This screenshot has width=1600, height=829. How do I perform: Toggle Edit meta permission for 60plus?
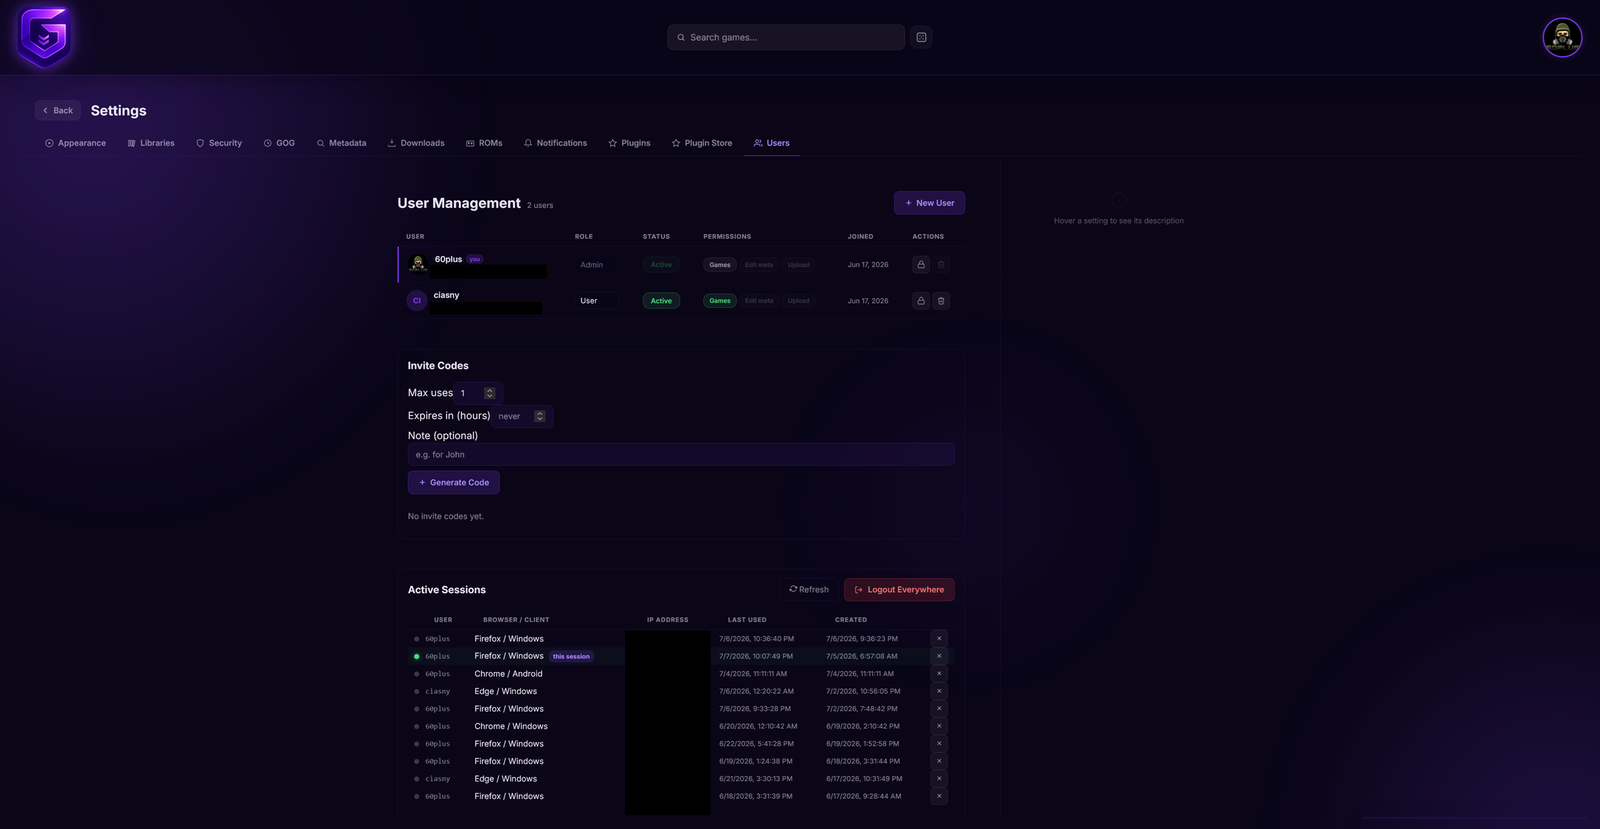coord(759,265)
